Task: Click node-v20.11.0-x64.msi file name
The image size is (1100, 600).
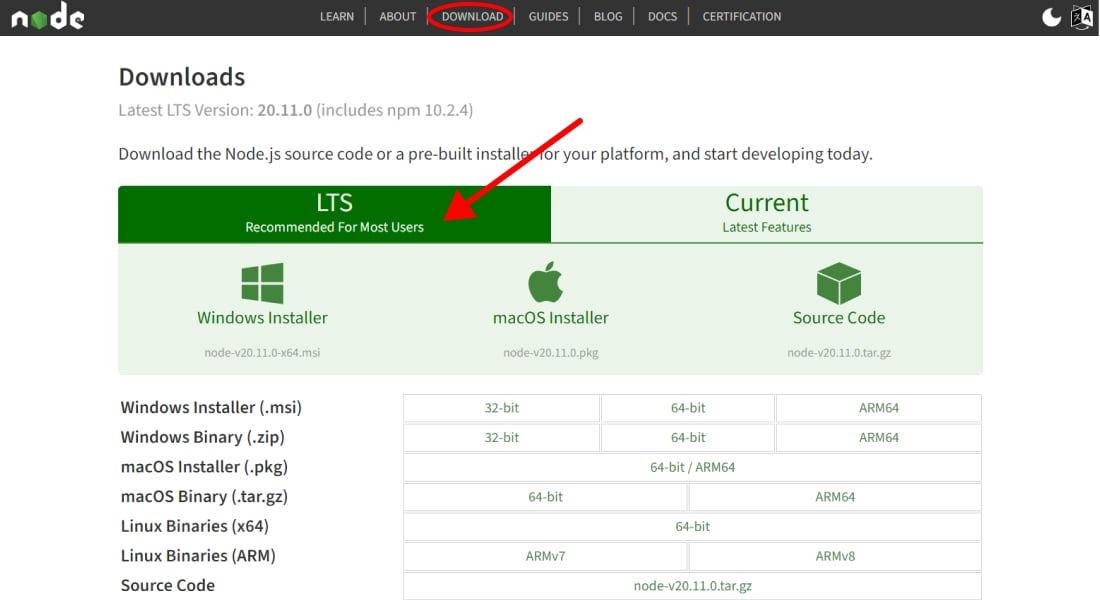Action: click(262, 353)
